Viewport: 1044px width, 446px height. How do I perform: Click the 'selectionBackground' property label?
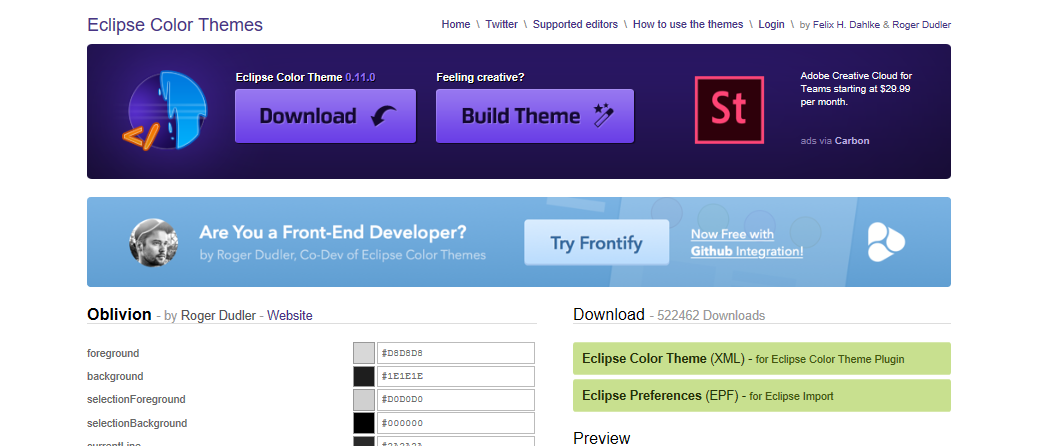[x=137, y=423]
